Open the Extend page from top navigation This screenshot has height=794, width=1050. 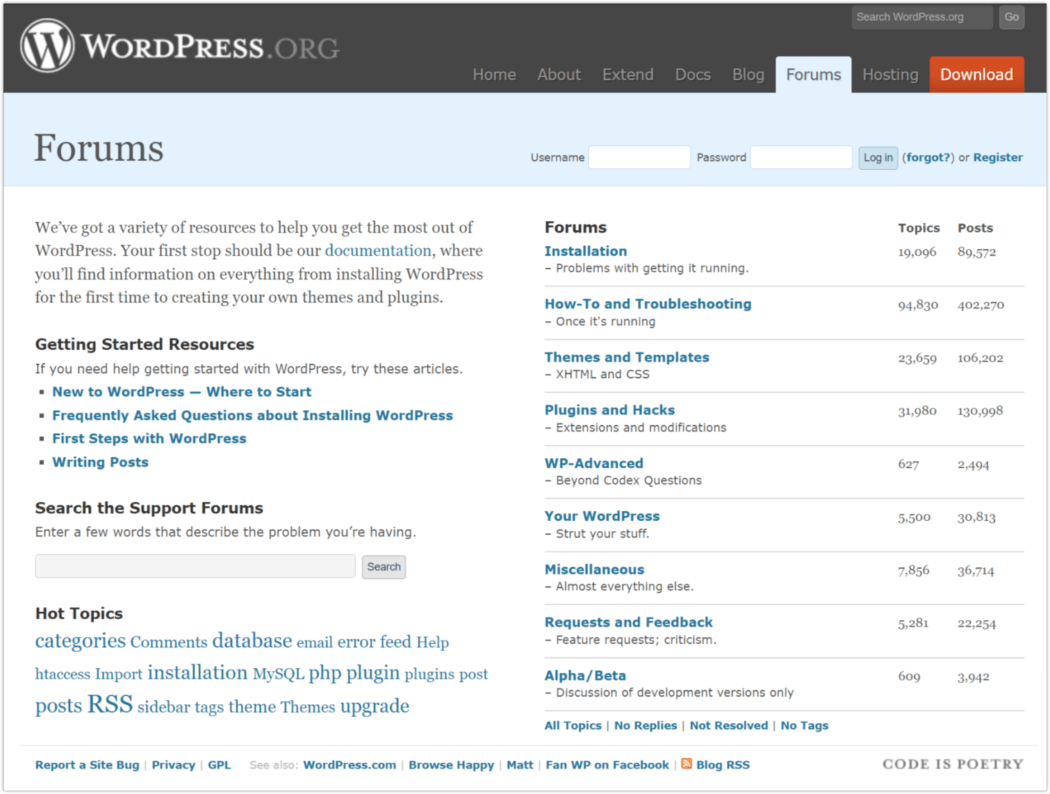pos(628,74)
